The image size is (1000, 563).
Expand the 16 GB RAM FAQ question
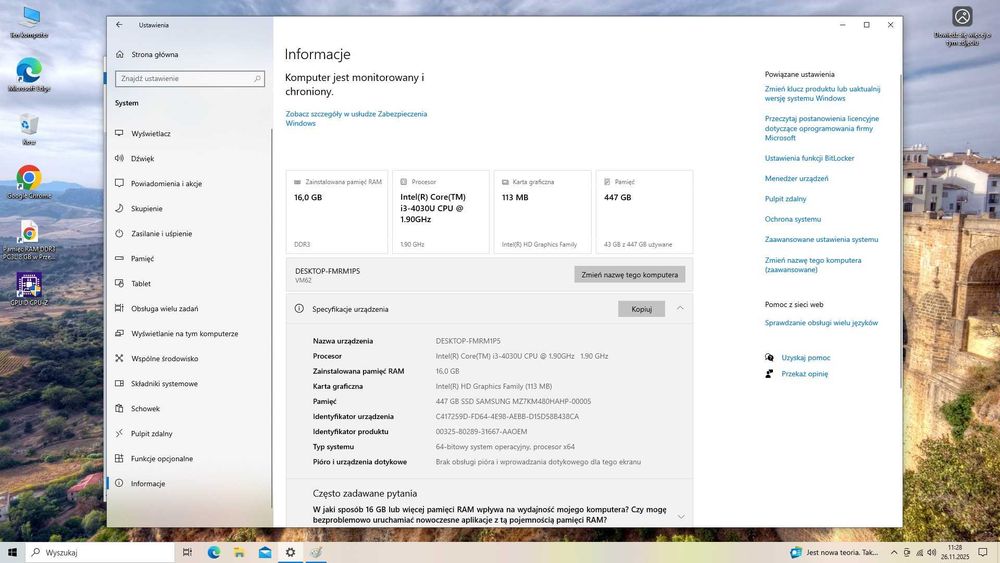point(680,516)
